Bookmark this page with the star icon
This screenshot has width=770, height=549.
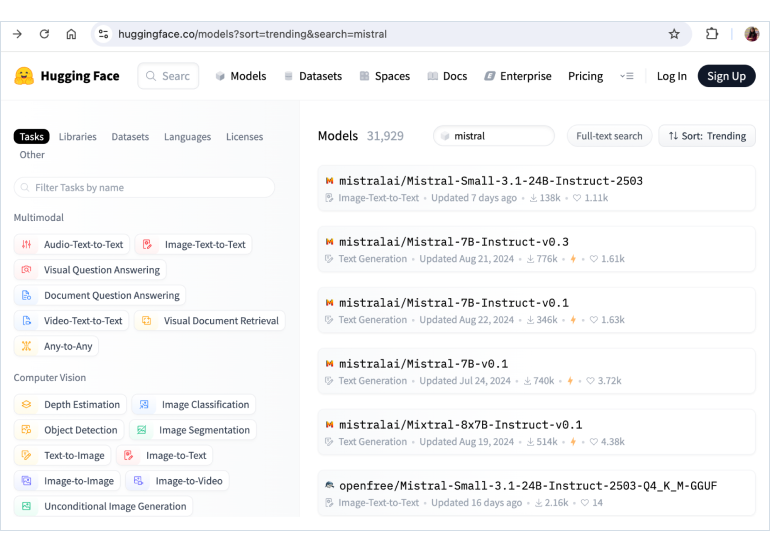click(x=674, y=34)
